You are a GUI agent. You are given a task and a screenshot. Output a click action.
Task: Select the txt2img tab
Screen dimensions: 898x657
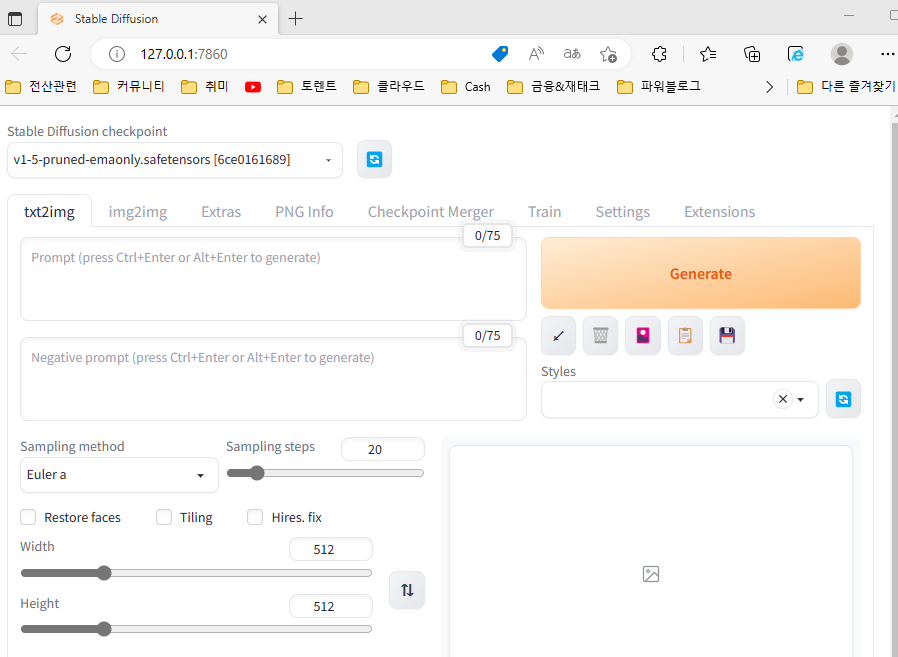tap(49, 212)
